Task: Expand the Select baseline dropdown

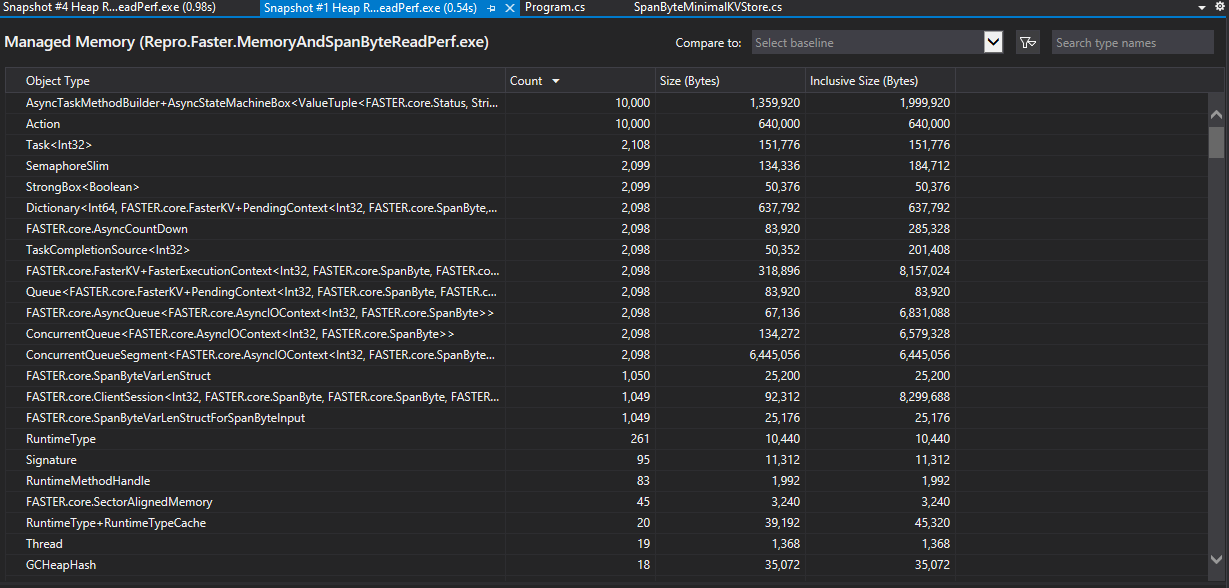Action: [992, 42]
